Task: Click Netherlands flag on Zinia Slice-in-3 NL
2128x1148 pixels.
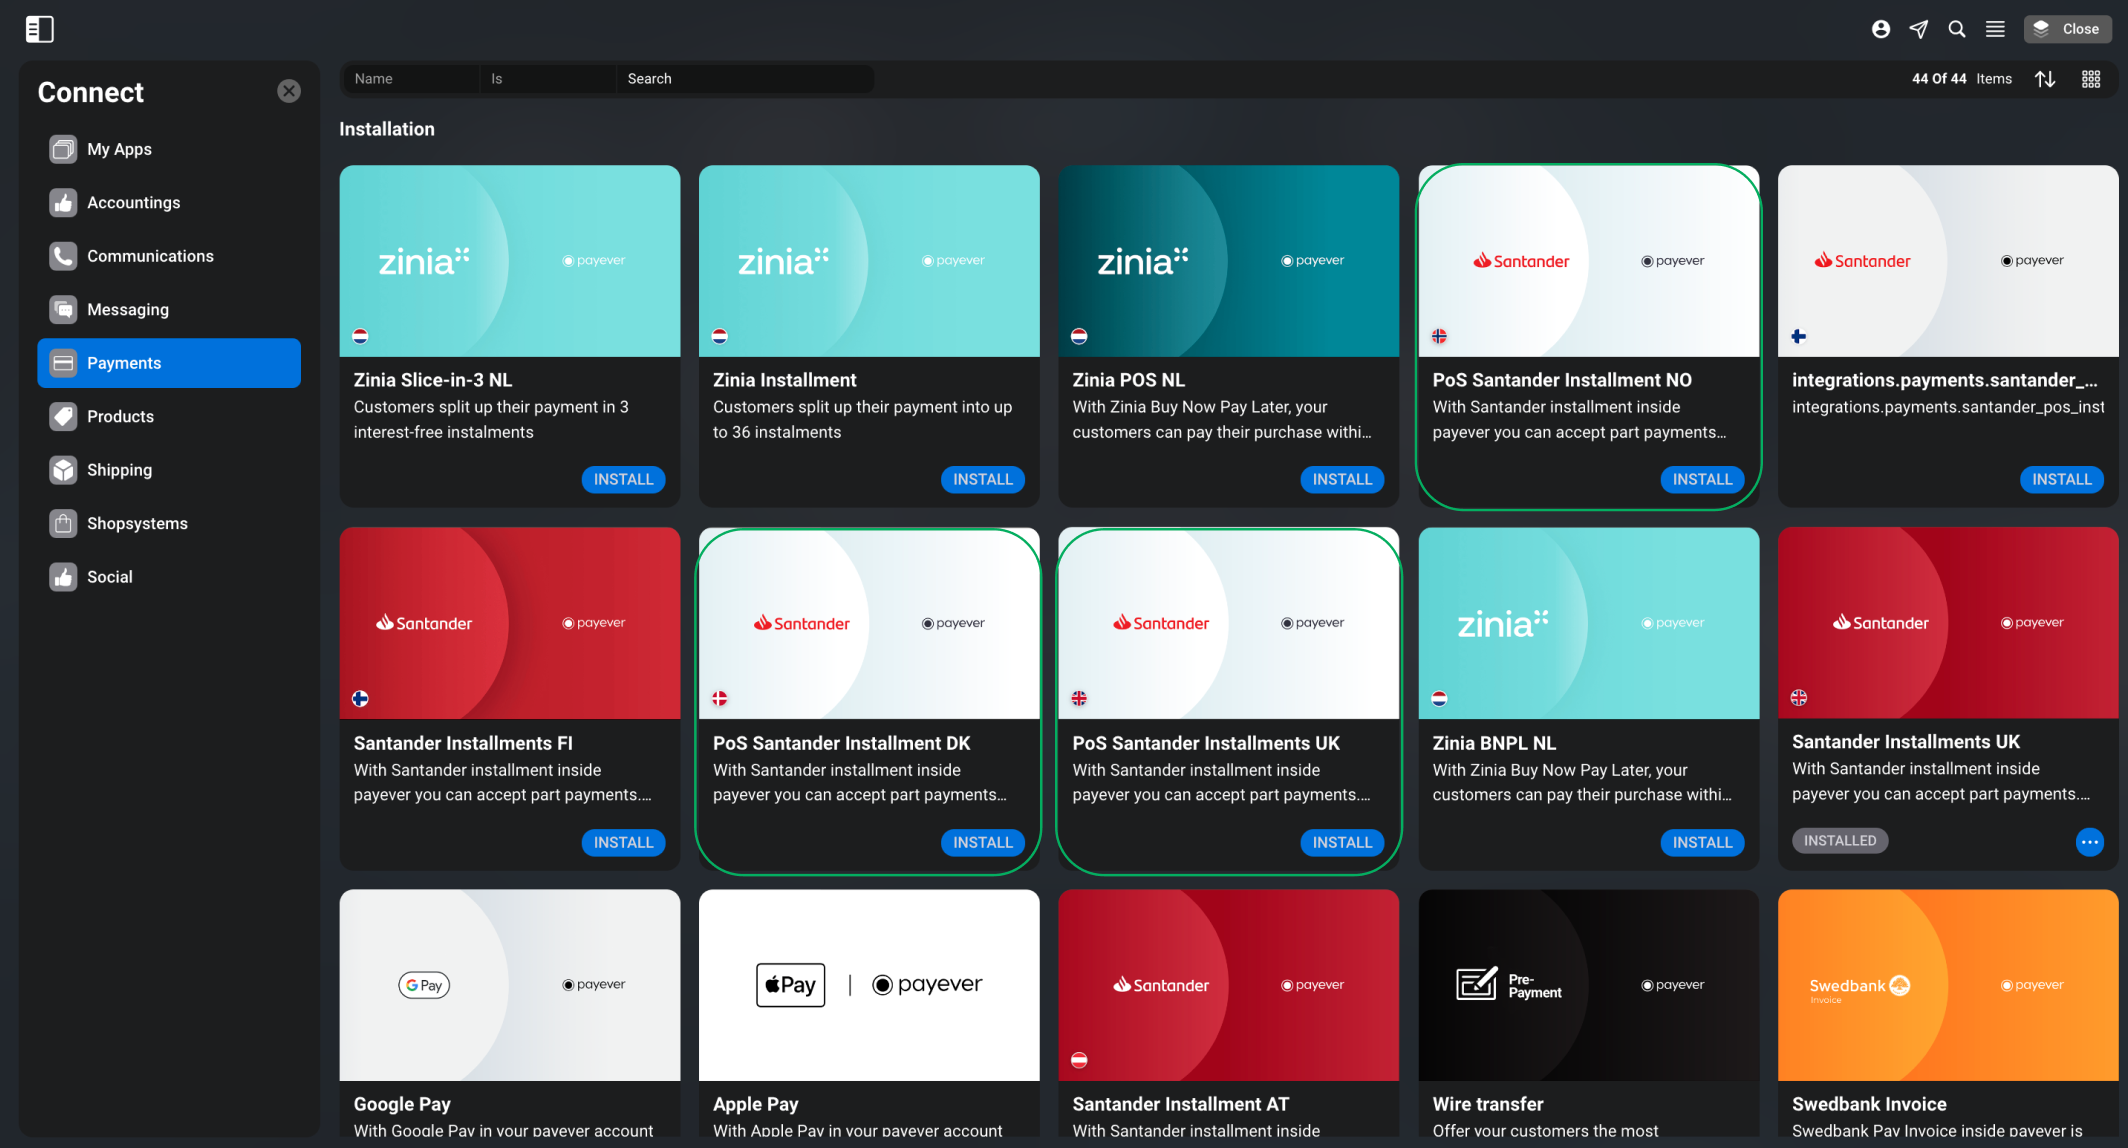Action: [x=361, y=336]
